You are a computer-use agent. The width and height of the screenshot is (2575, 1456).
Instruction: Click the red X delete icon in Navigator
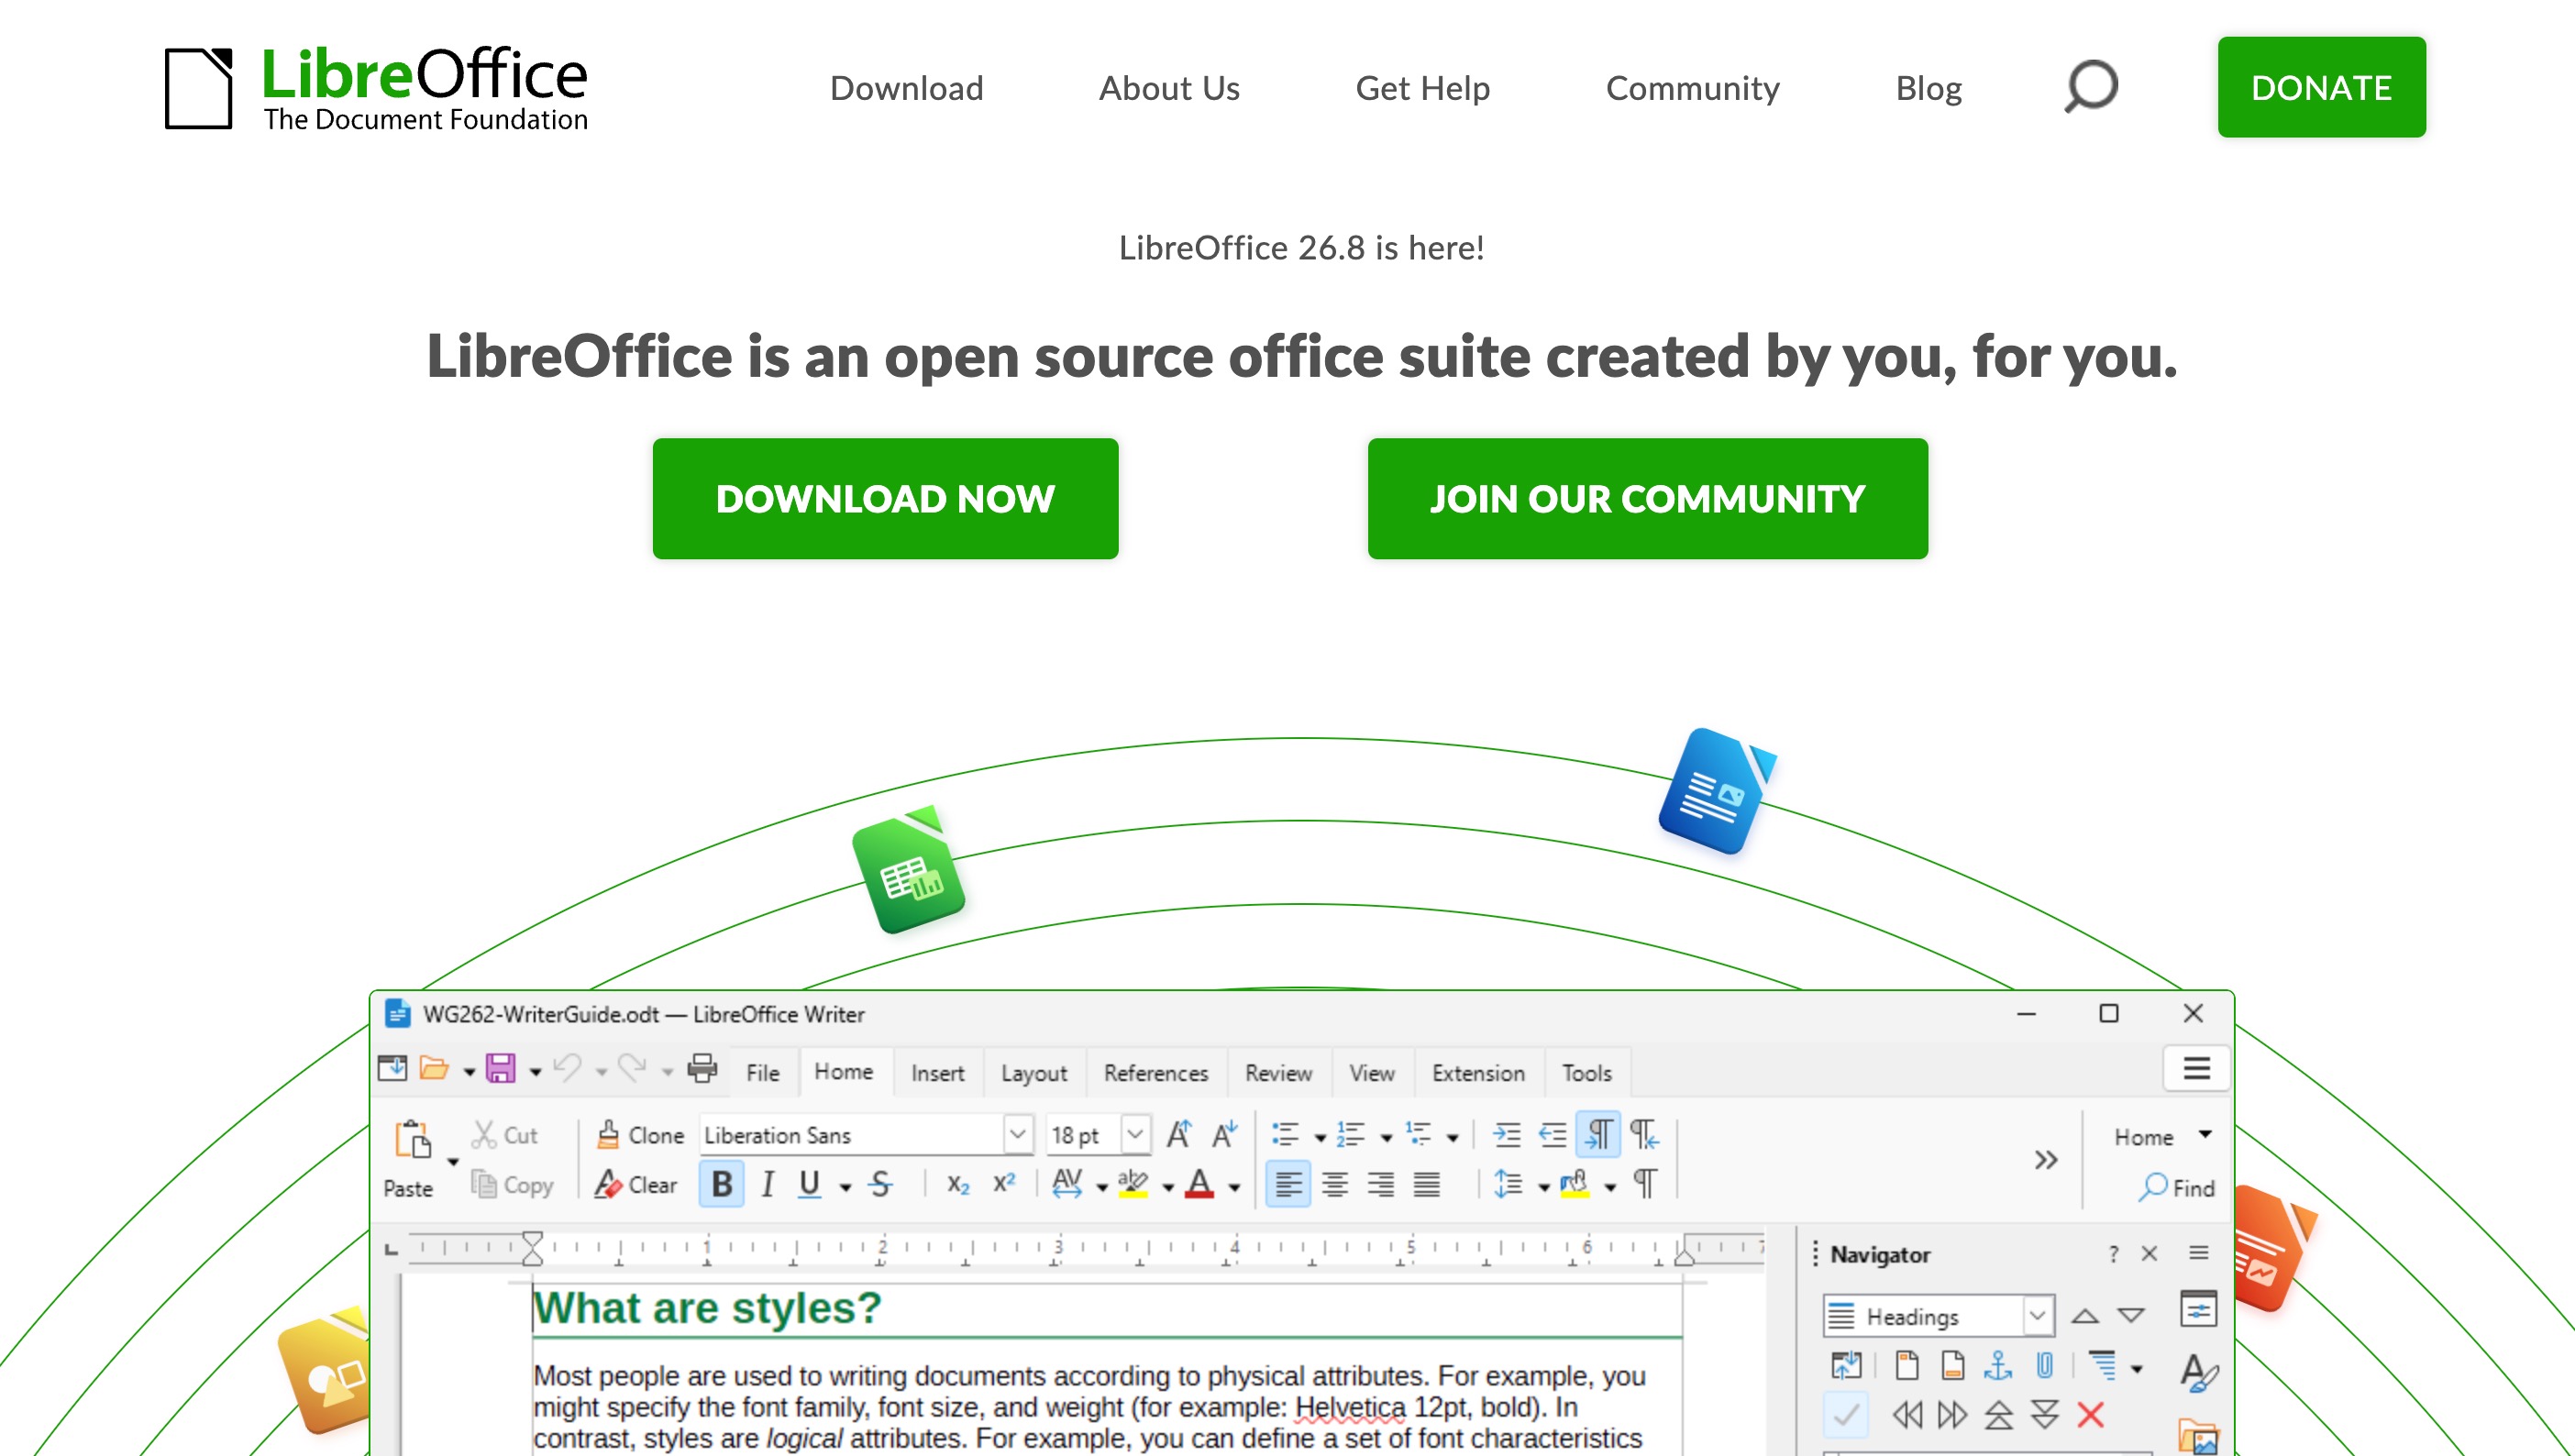click(x=2090, y=1415)
